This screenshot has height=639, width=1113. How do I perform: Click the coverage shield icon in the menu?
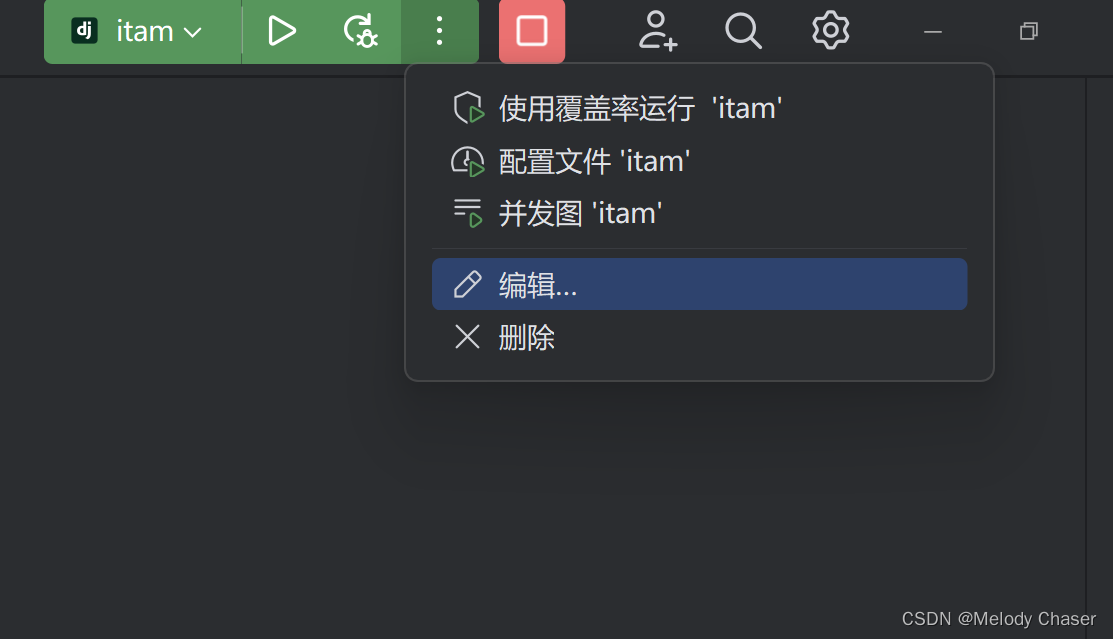pos(468,109)
